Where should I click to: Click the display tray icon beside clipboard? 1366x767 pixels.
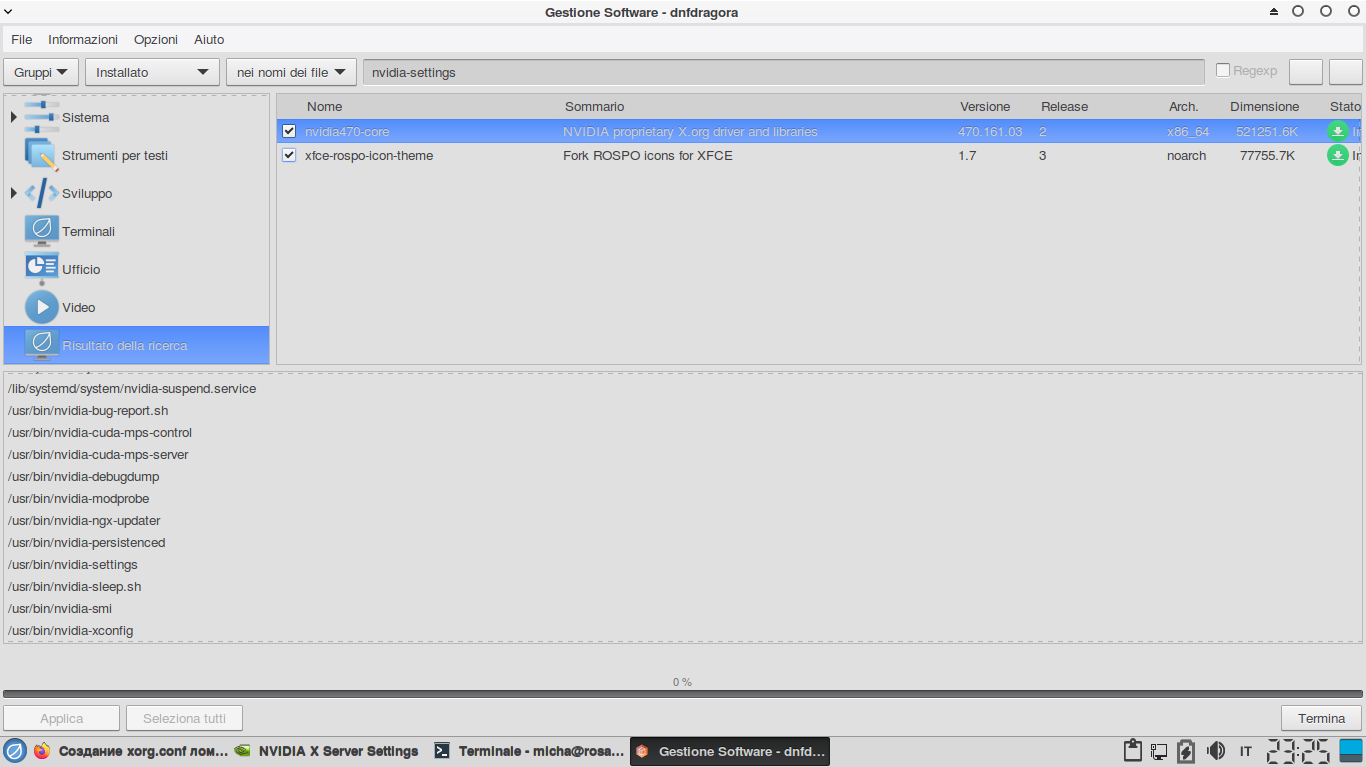[1159, 751]
